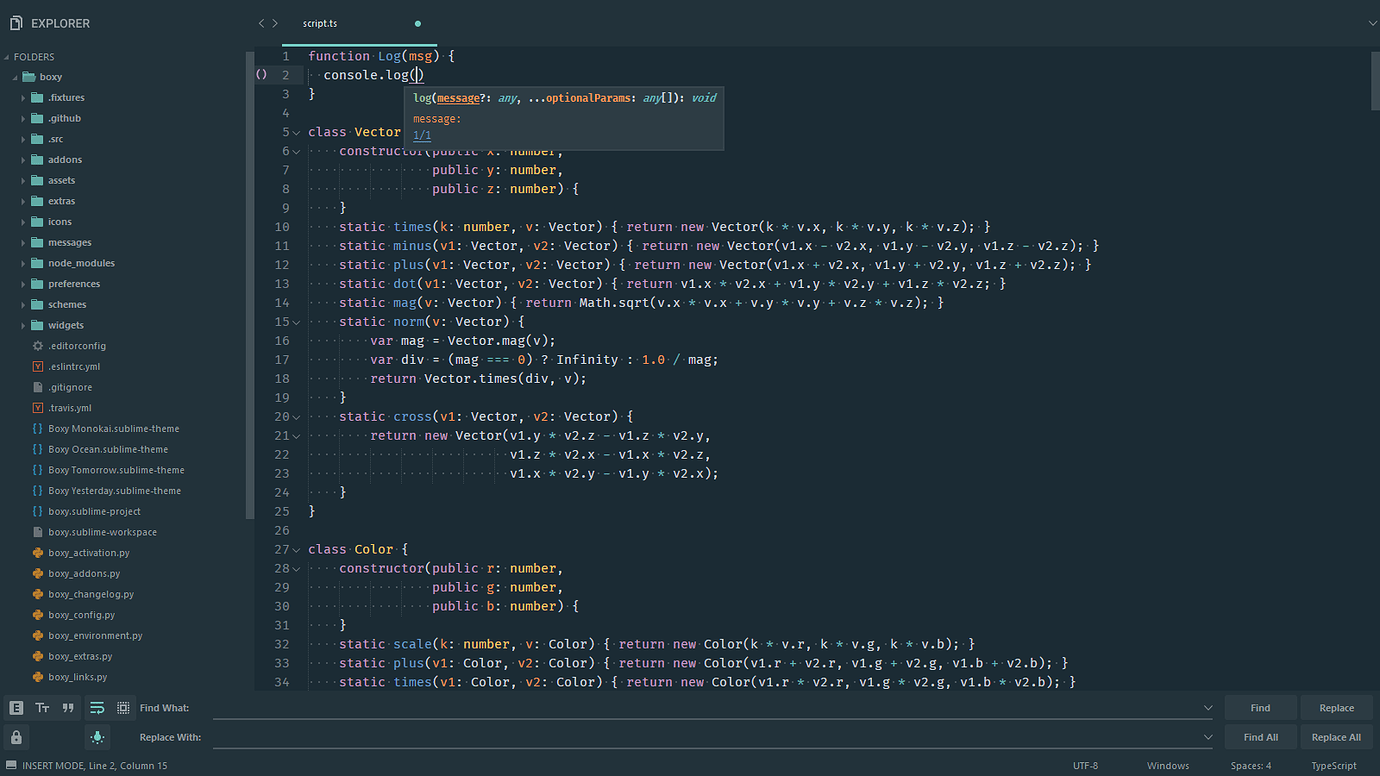Toggle highlight matches option
Screen dimensions: 1380x776
(x=97, y=737)
